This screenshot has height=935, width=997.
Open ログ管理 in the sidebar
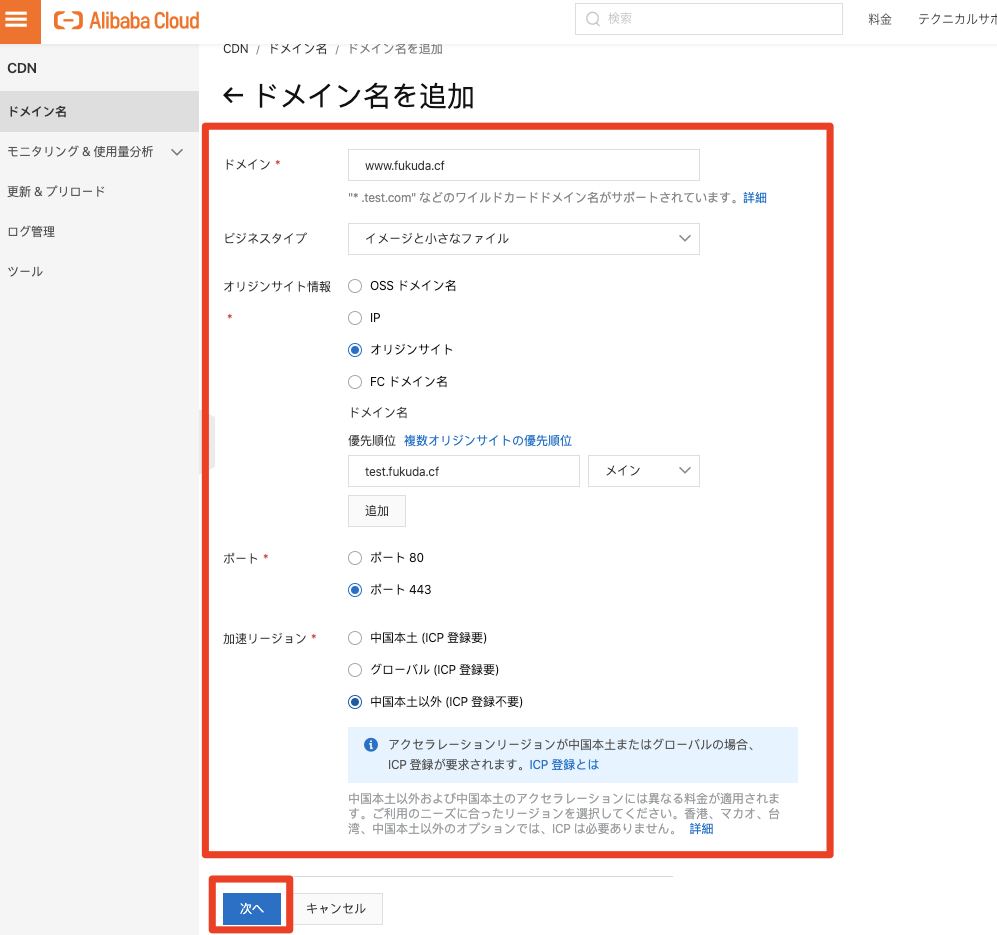pos(31,232)
